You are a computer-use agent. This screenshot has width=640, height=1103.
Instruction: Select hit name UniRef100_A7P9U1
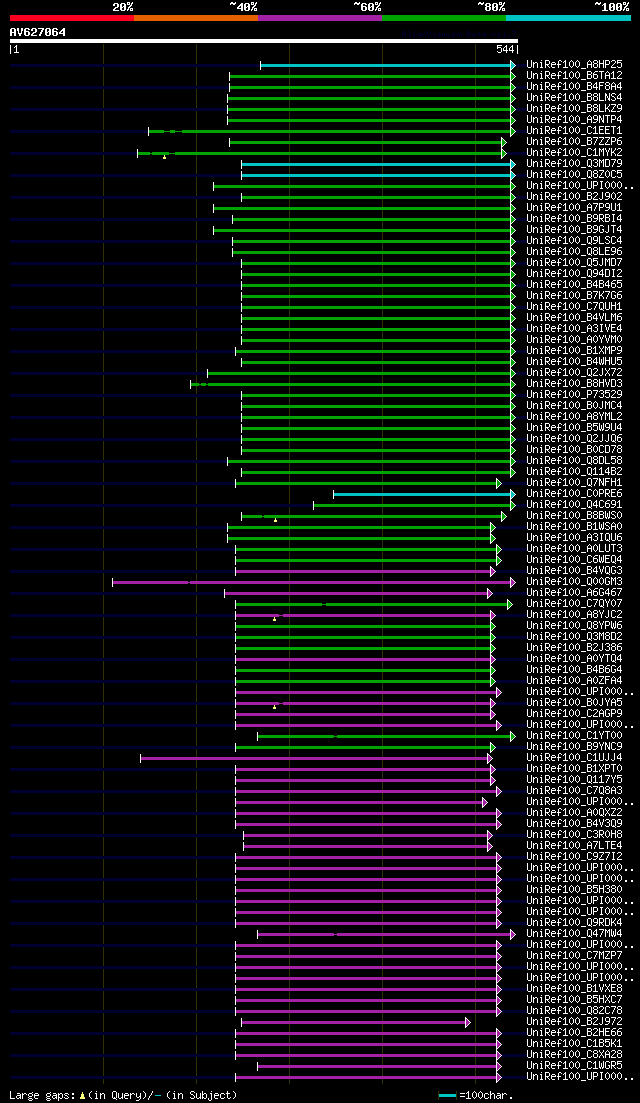pyautogui.click(x=574, y=208)
